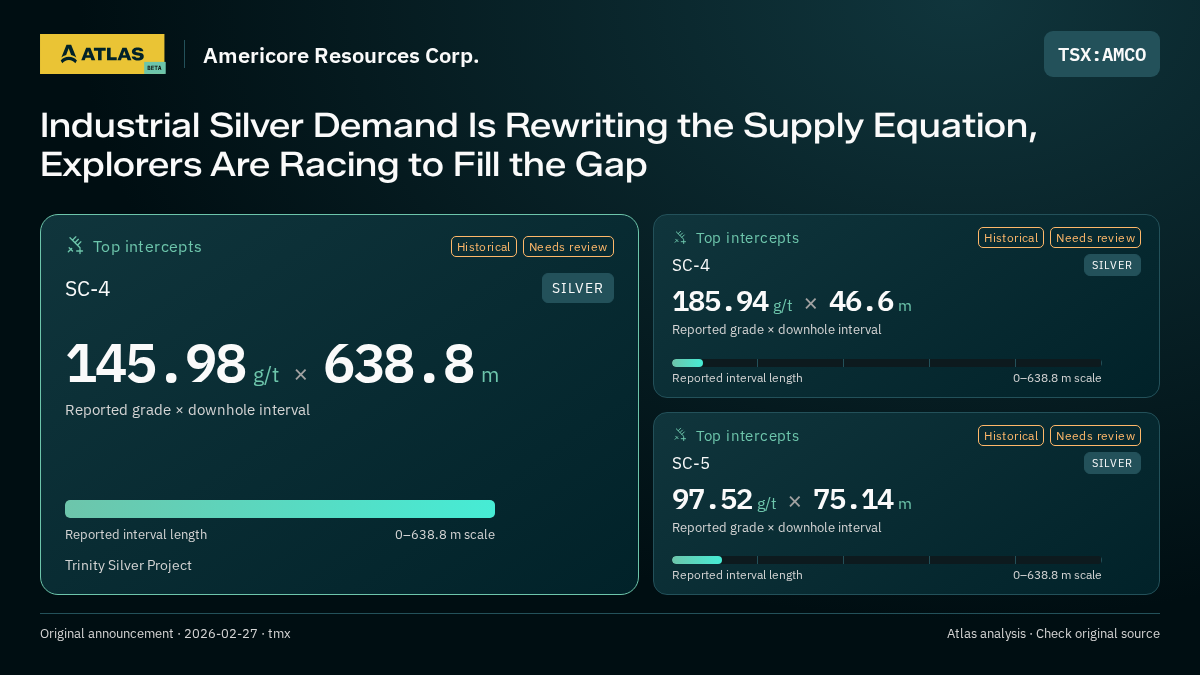Click the 46.6 interval value
The width and height of the screenshot is (1200, 675).
[x=861, y=301]
